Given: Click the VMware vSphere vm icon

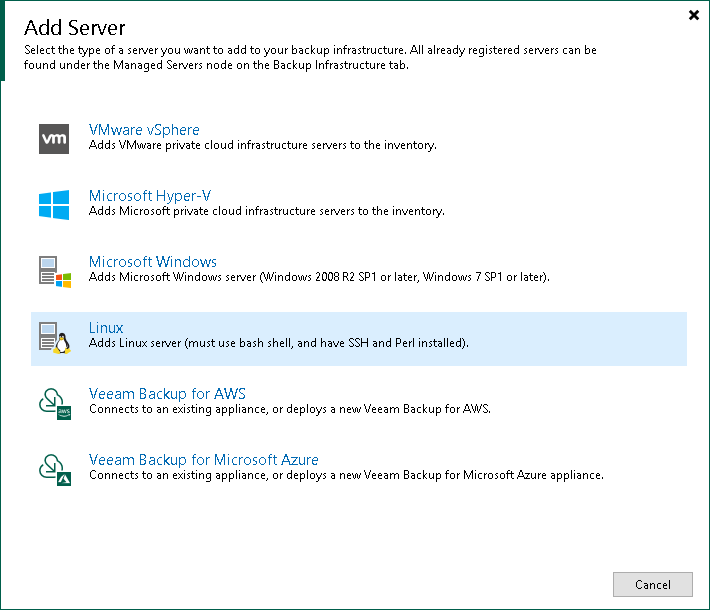Looking at the screenshot, I should tap(53, 139).
